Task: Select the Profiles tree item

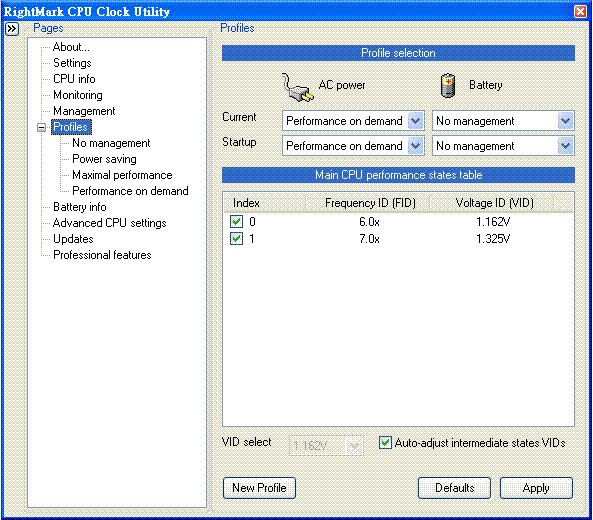Action: pyautogui.click(x=71, y=127)
